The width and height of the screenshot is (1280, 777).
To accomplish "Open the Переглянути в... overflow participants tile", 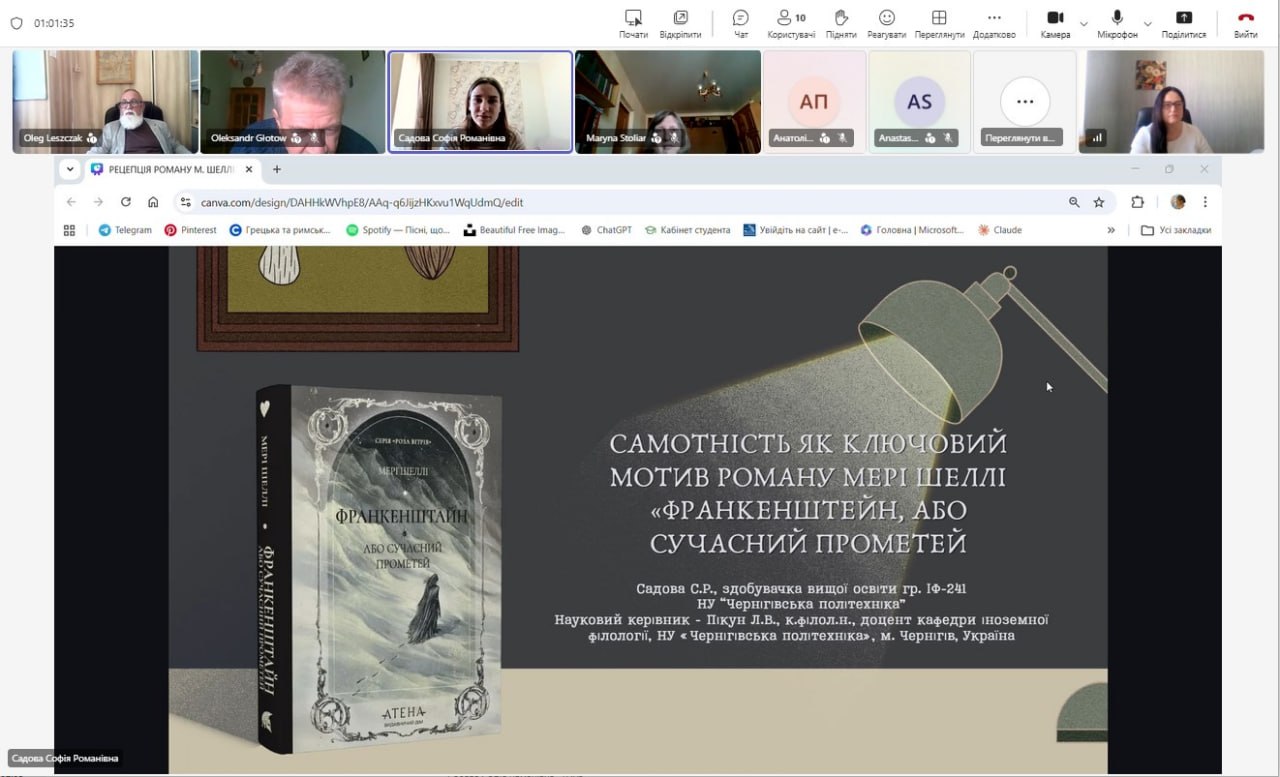I will tap(1025, 102).
